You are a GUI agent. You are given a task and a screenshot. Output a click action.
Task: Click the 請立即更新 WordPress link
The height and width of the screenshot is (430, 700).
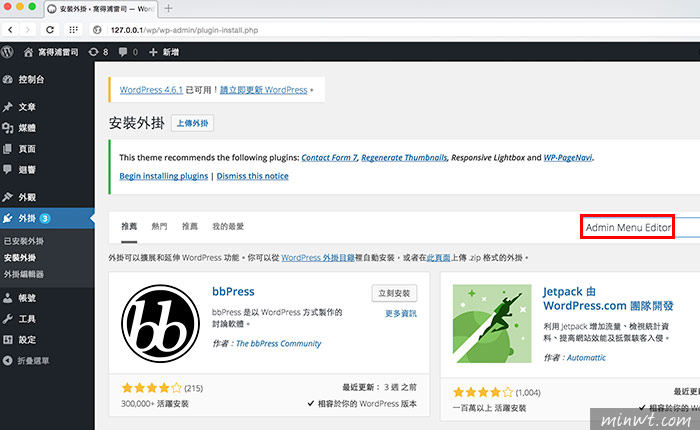(x=263, y=90)
